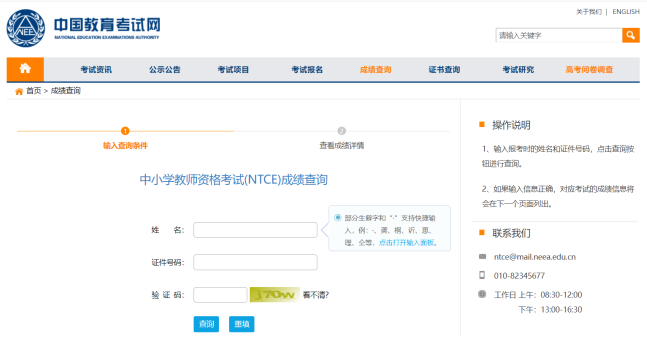Click the orange square beside 联系我们
The height and width of the screenshot is (364, 647).
482,232
